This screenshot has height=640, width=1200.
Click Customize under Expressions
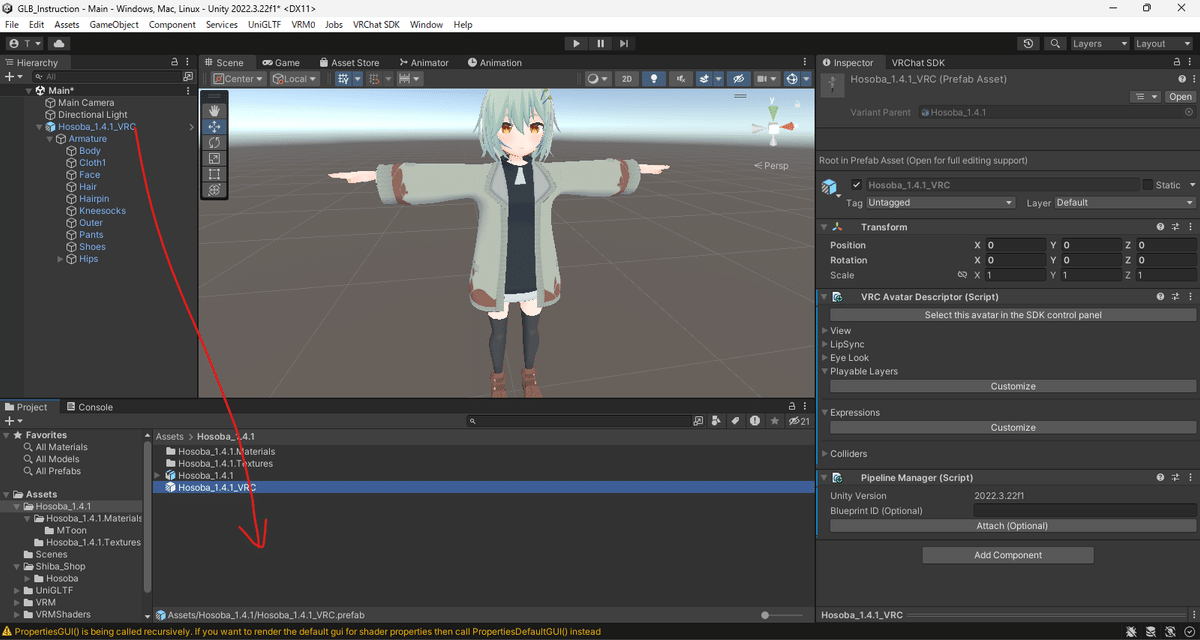coord(1013,427)
